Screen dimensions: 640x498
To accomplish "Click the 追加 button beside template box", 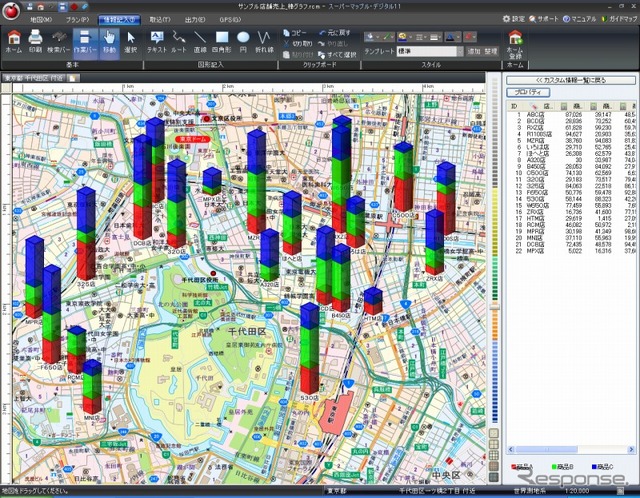I will tap(473, 51).
